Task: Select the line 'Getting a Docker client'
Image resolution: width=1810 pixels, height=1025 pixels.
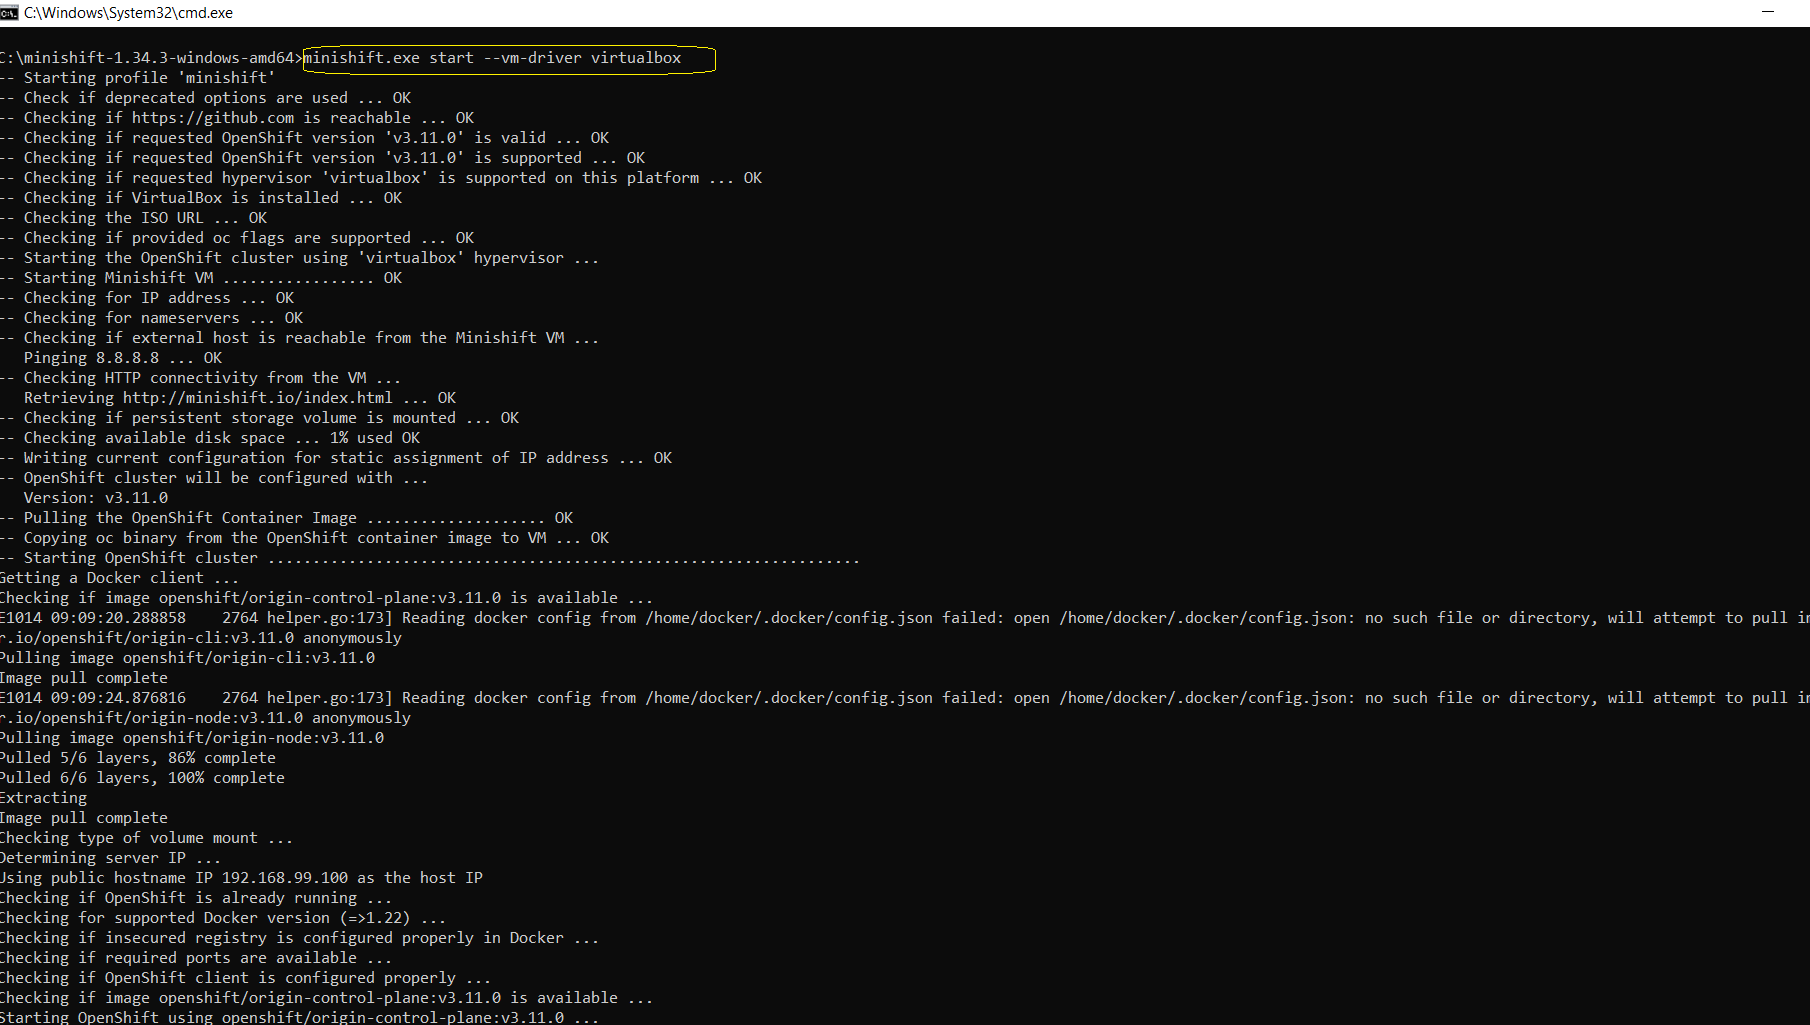Action: click(x=119, y=578)
